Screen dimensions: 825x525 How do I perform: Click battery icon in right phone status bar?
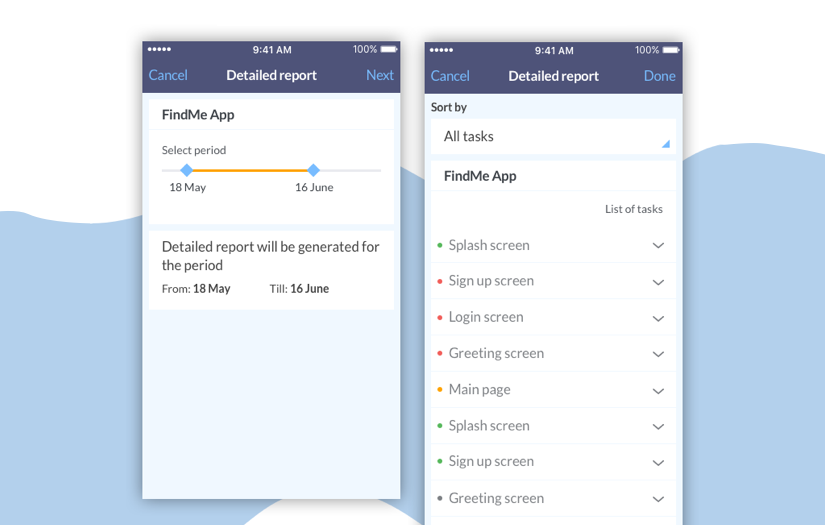pyautogui.click(x=671, y=50)
